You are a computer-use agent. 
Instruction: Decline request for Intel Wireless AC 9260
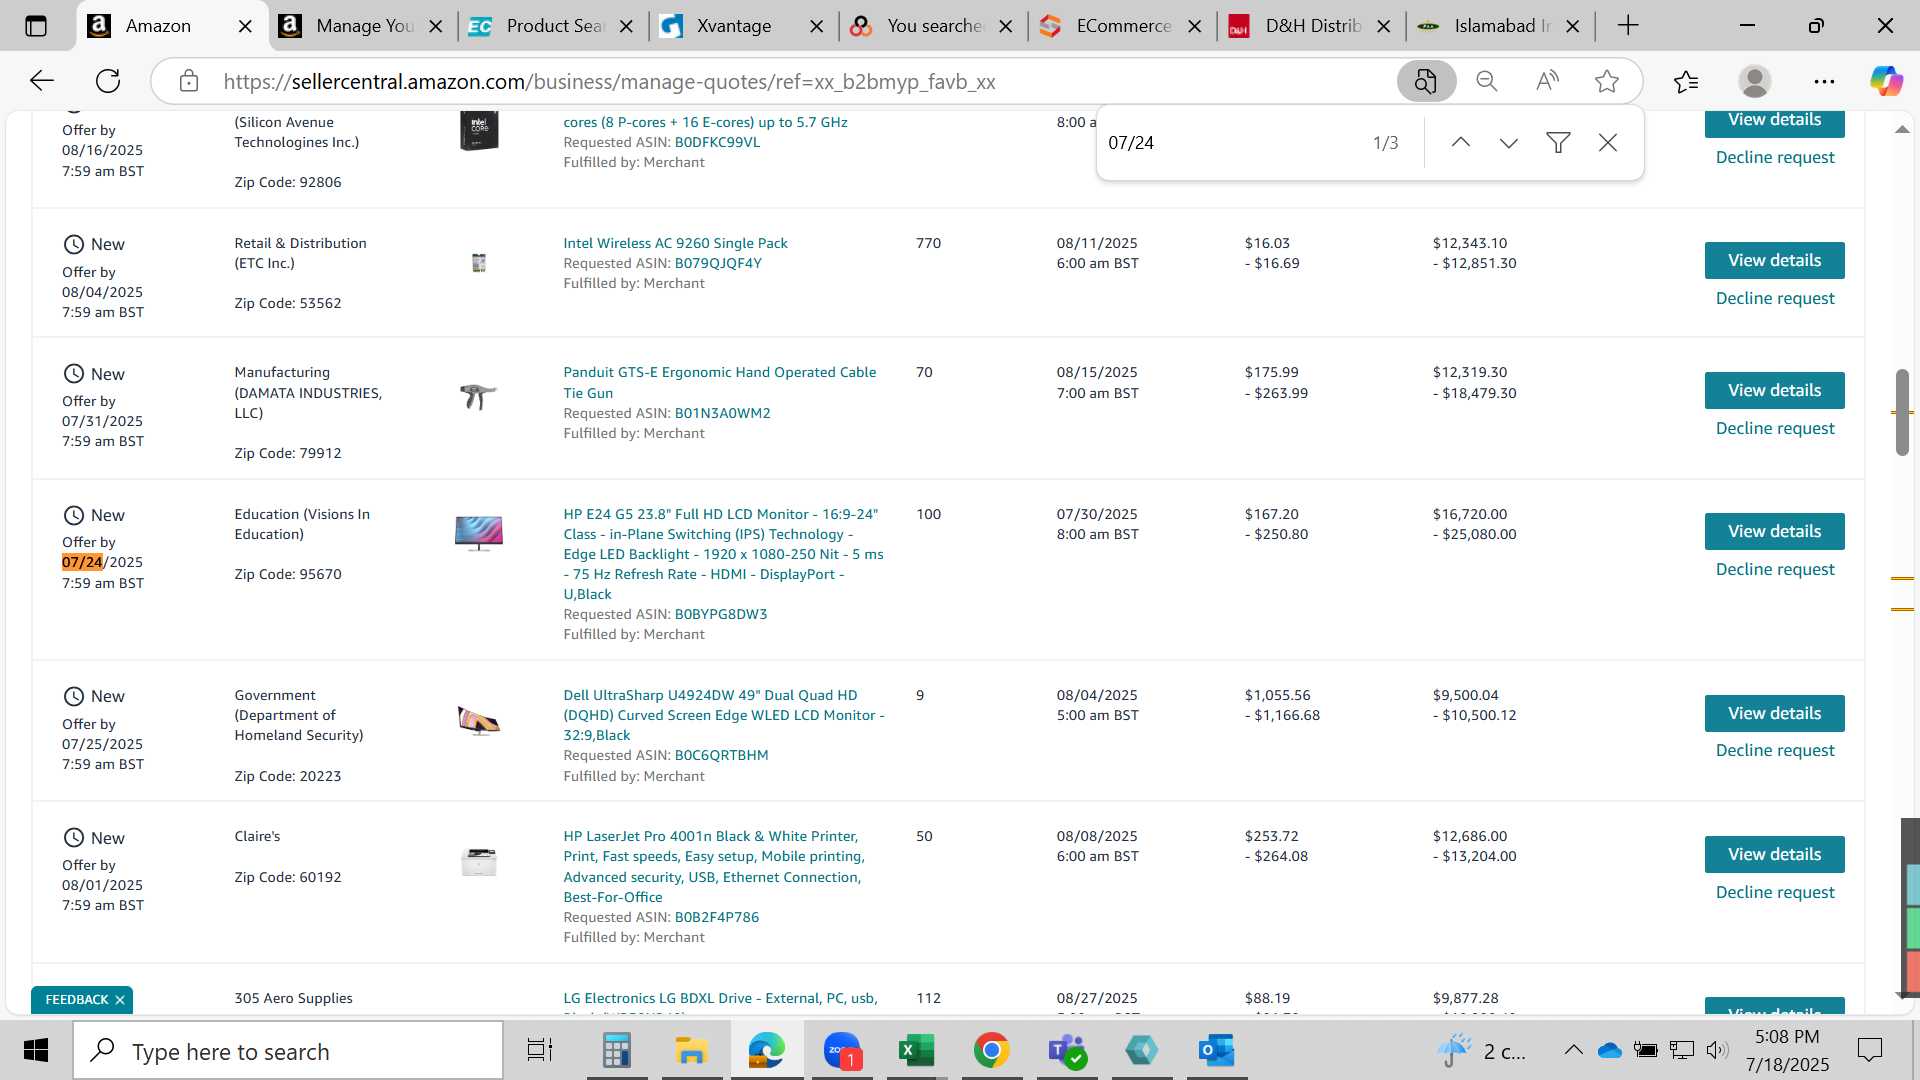pos(1774,298)
